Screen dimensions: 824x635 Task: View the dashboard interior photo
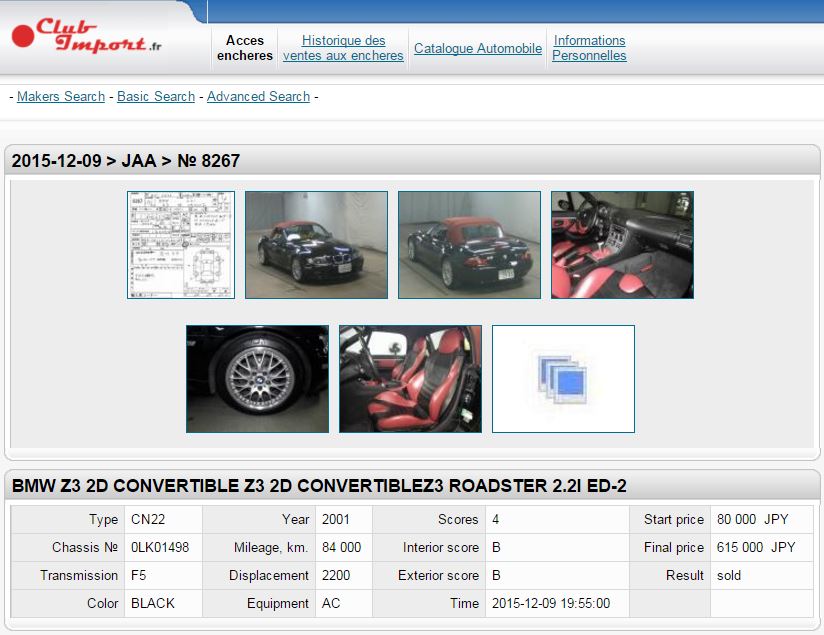click(x=622, y=245)
